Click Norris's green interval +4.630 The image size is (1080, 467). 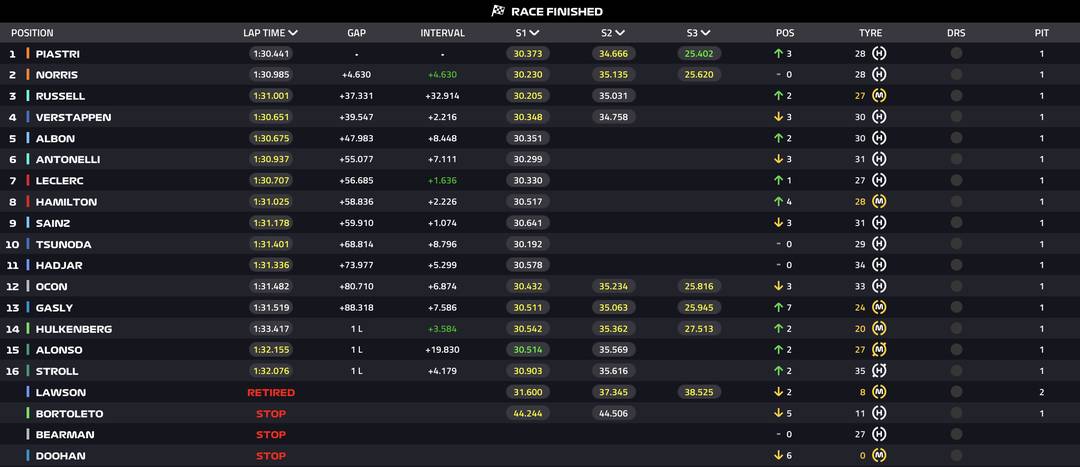[x=442, y=74]
